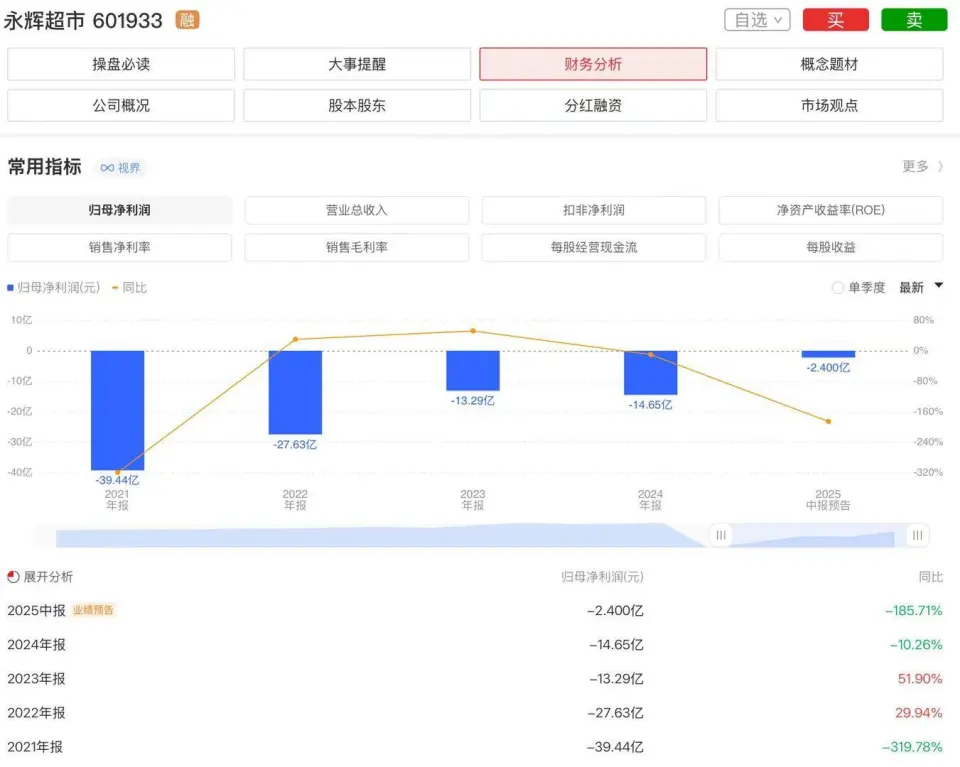
Task: Switch to the 股本股东 tab
Action: (x=356, y=105)
